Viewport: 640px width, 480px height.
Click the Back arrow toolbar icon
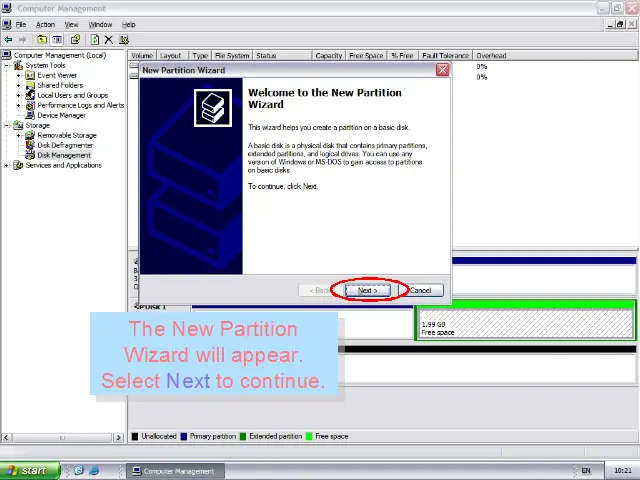(8, 40)
